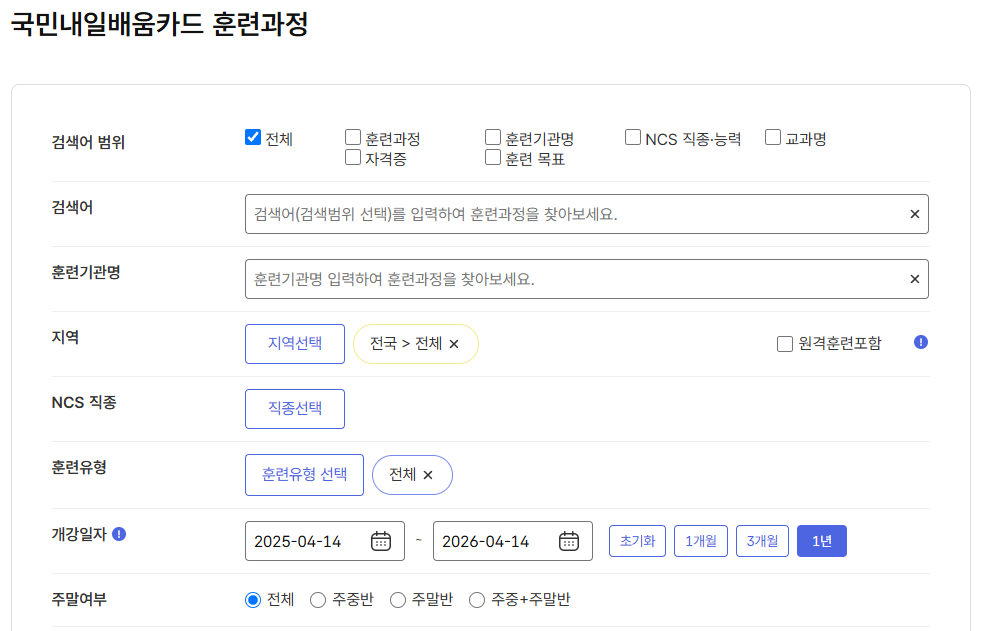Click the 검색어 범위 row label

[x=88, y=142]
